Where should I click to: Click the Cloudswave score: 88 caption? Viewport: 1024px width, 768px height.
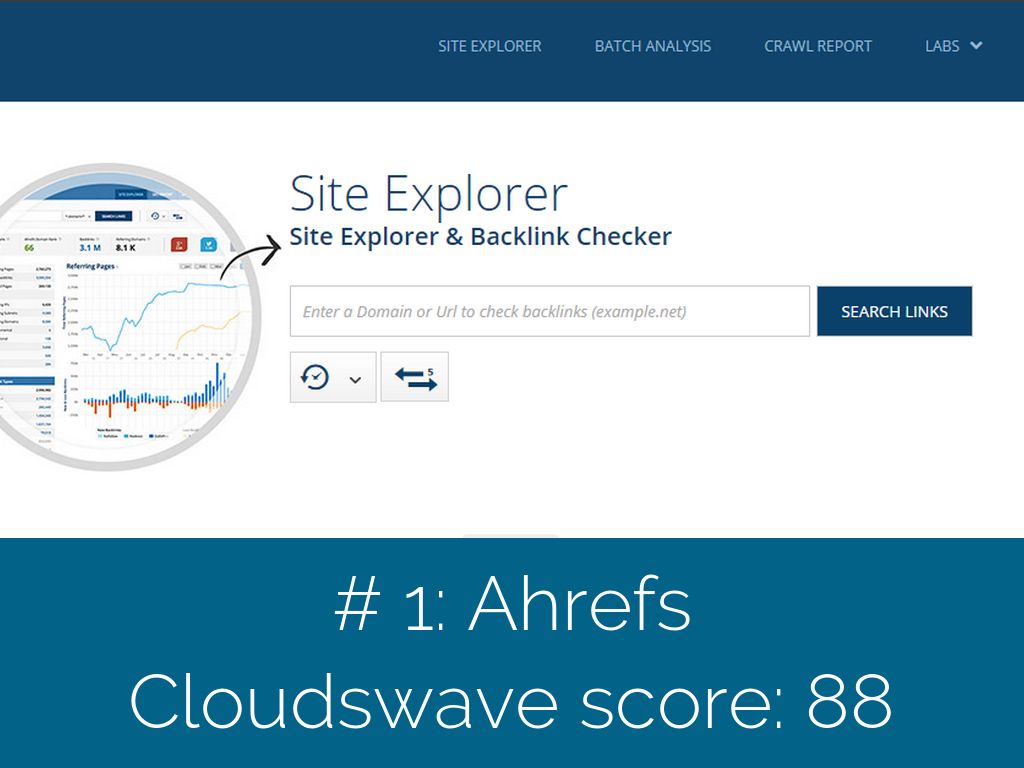[x=511, y=700]
